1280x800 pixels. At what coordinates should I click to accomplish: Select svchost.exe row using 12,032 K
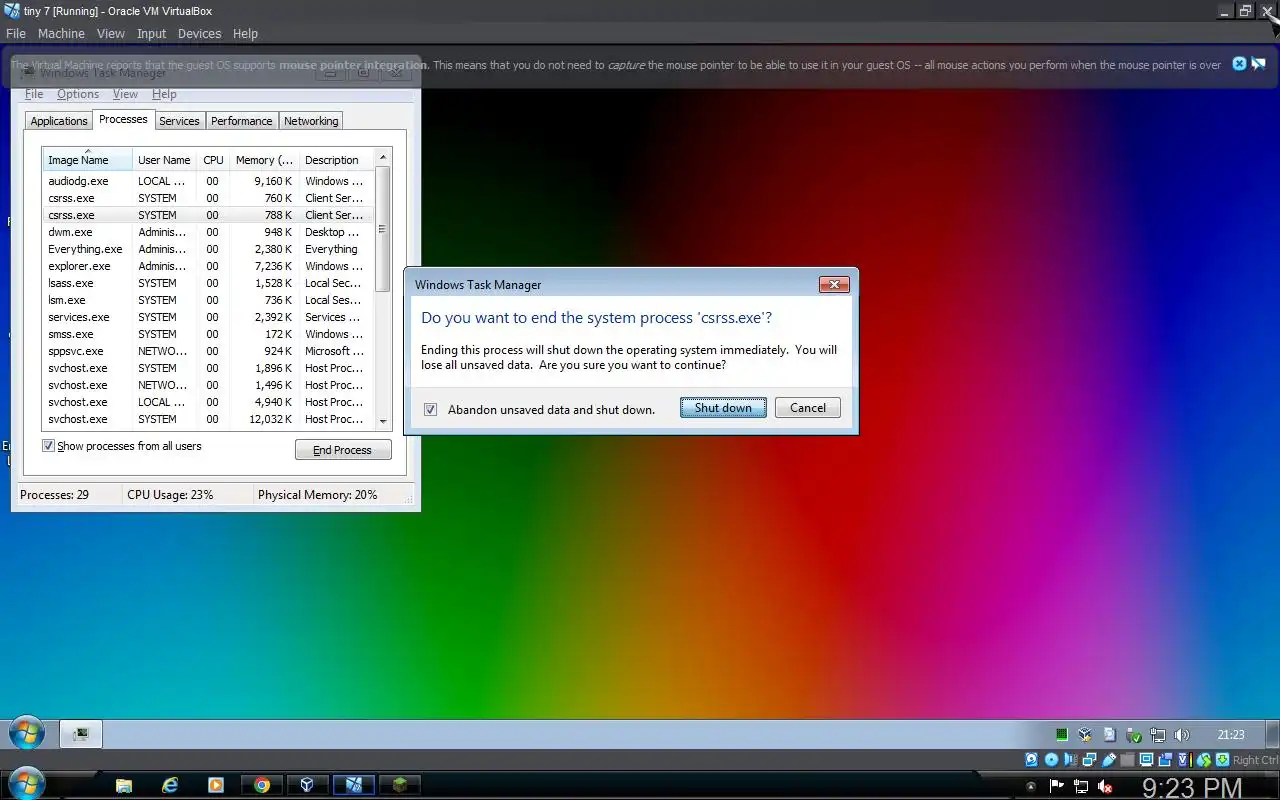click(x=207, y=419)
